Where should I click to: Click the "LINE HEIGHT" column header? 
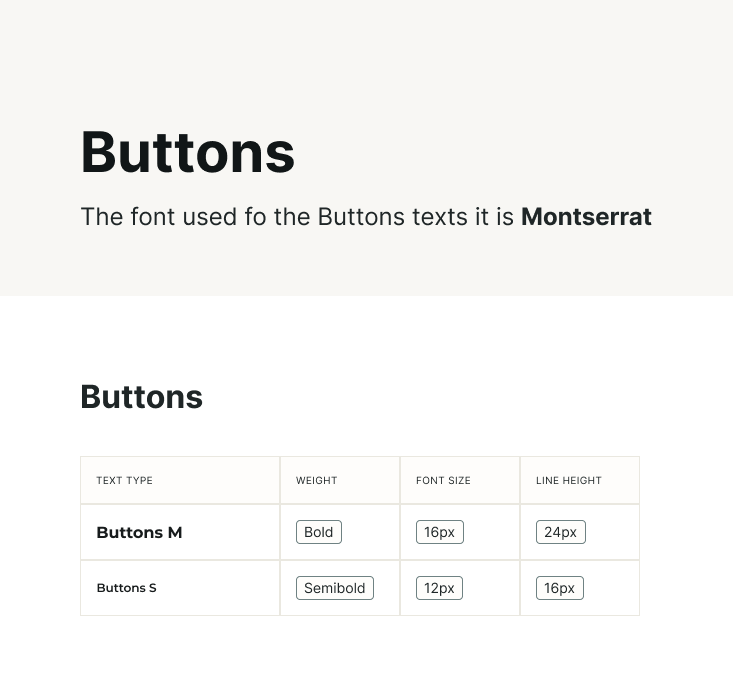coord(569,481)
